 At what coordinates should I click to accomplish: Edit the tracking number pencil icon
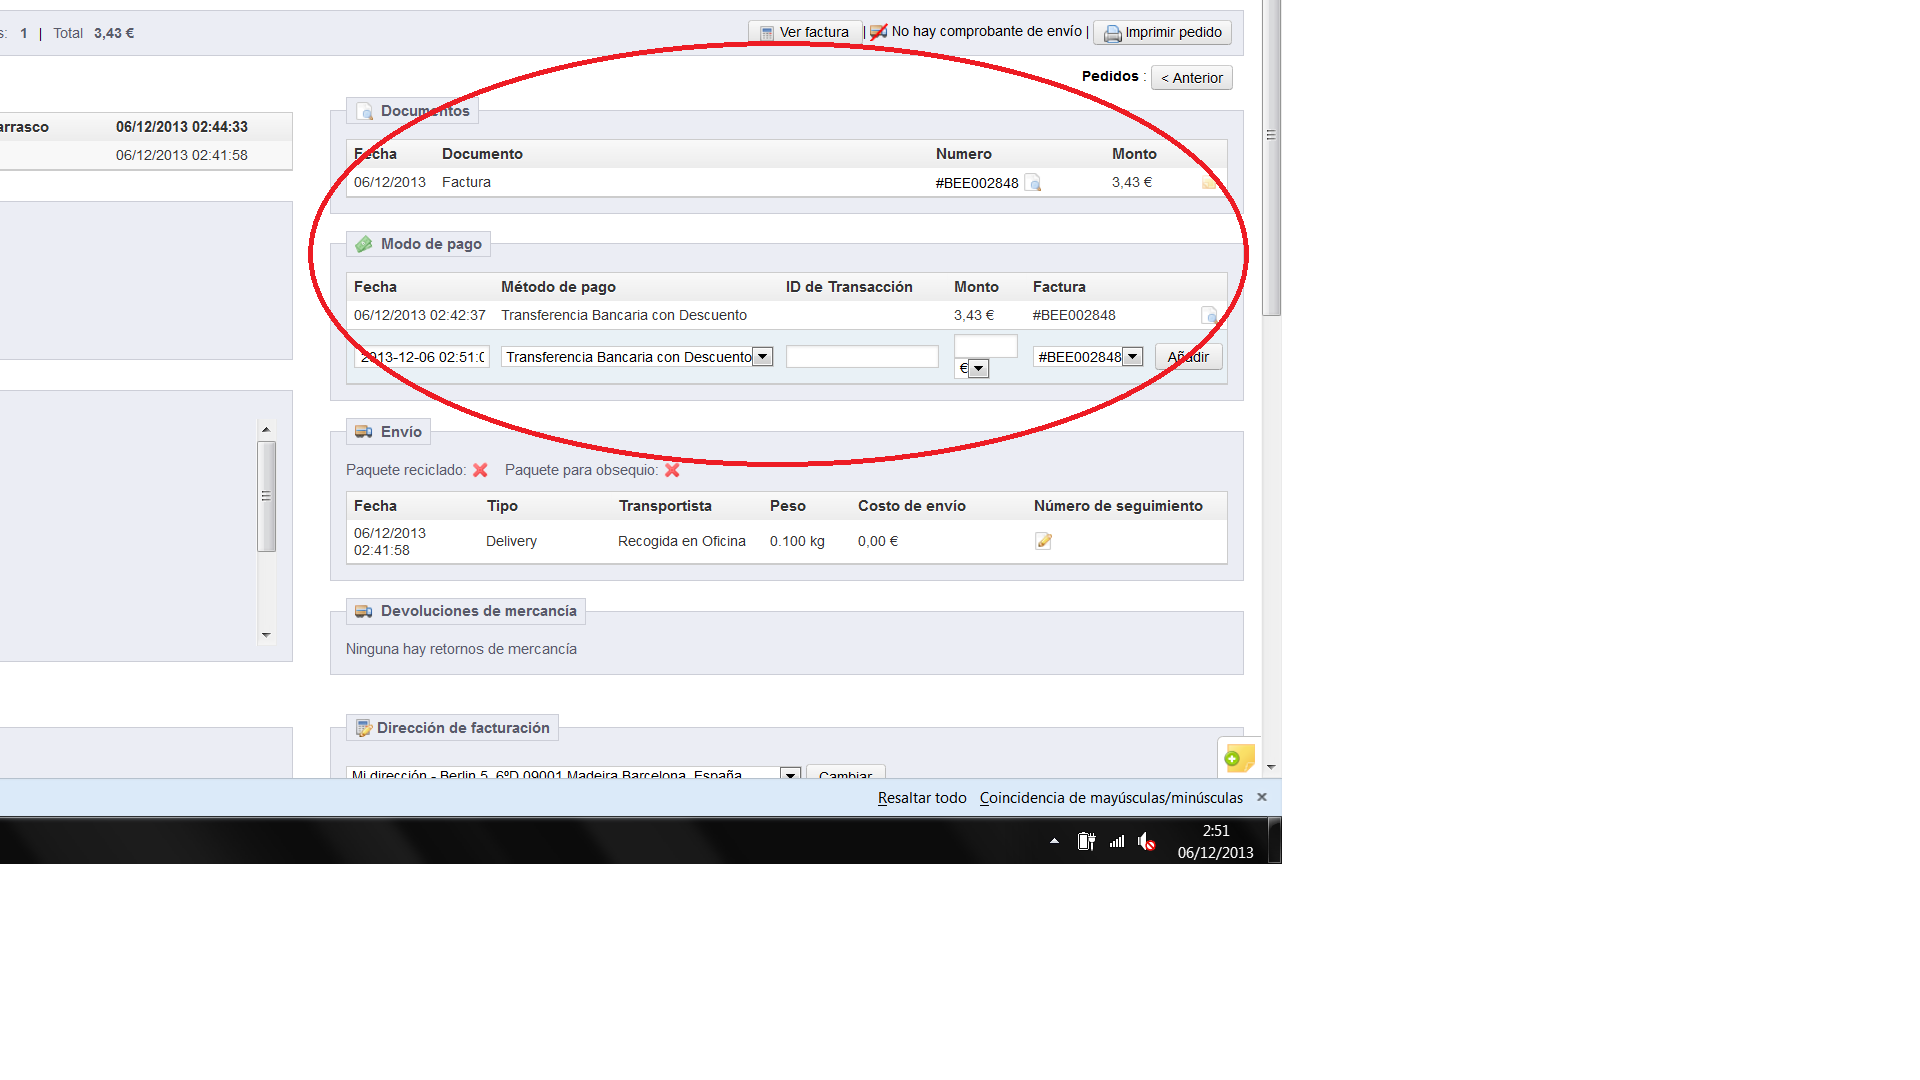click(1043, 541)
